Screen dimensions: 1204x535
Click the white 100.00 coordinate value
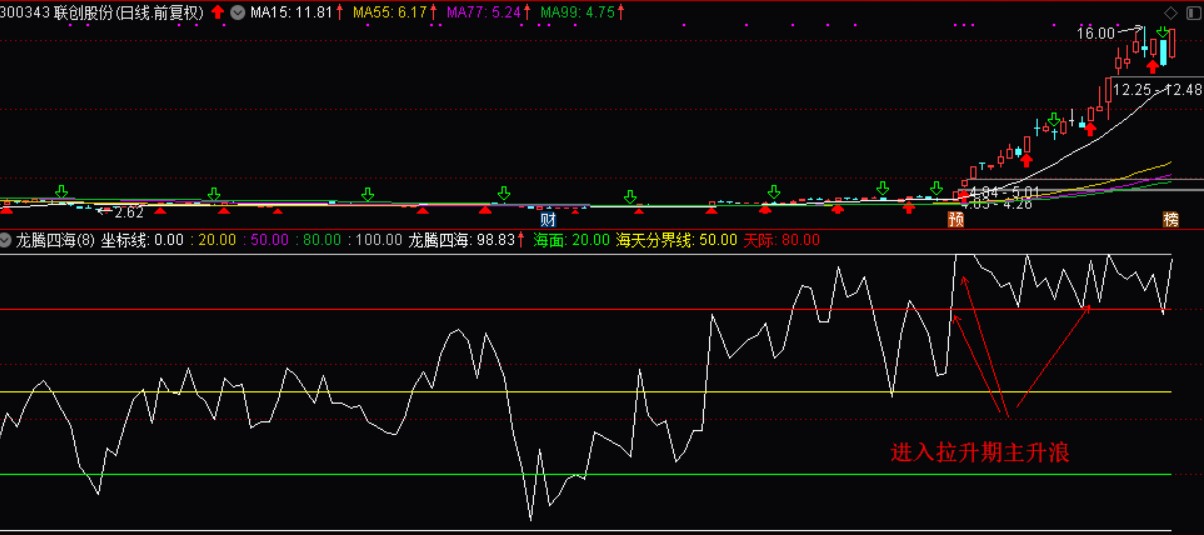[x=379, y=241]
